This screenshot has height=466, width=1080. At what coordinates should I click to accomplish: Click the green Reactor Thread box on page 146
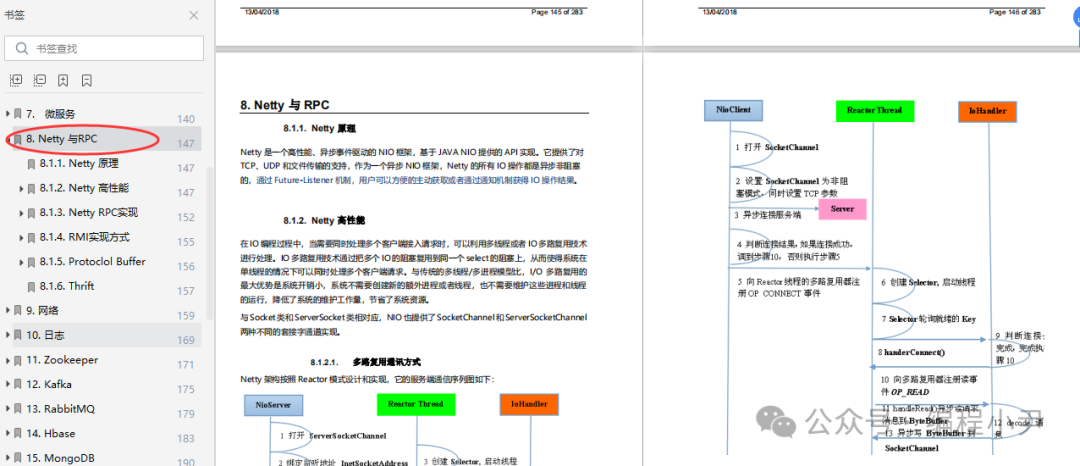[x=875, y=111]
